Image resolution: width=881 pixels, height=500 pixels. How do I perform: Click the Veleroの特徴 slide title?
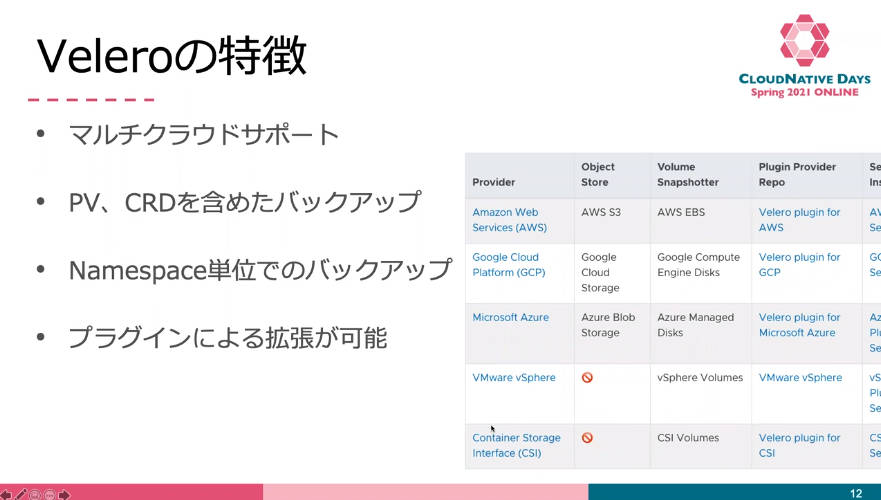(x=172, y=56)
